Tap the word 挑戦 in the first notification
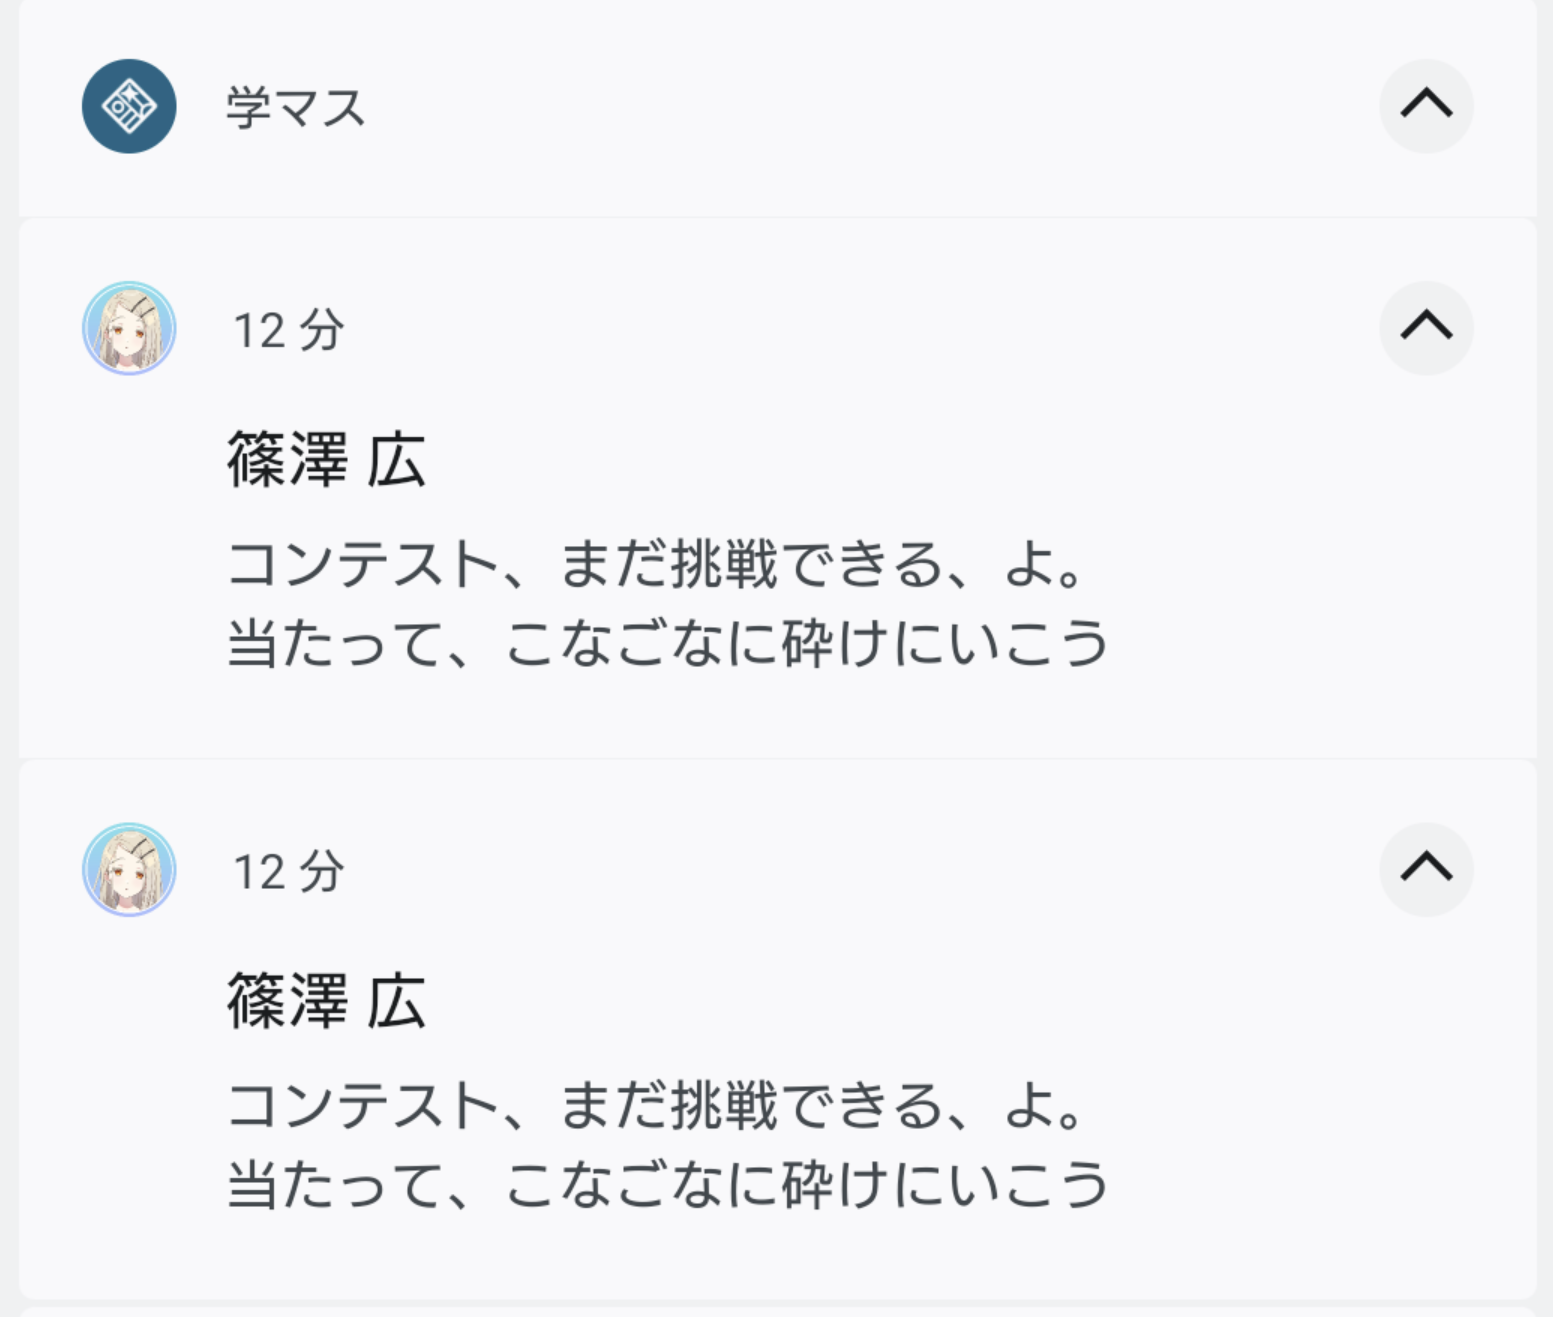The image size is (1553, 1317). (723, 565)
